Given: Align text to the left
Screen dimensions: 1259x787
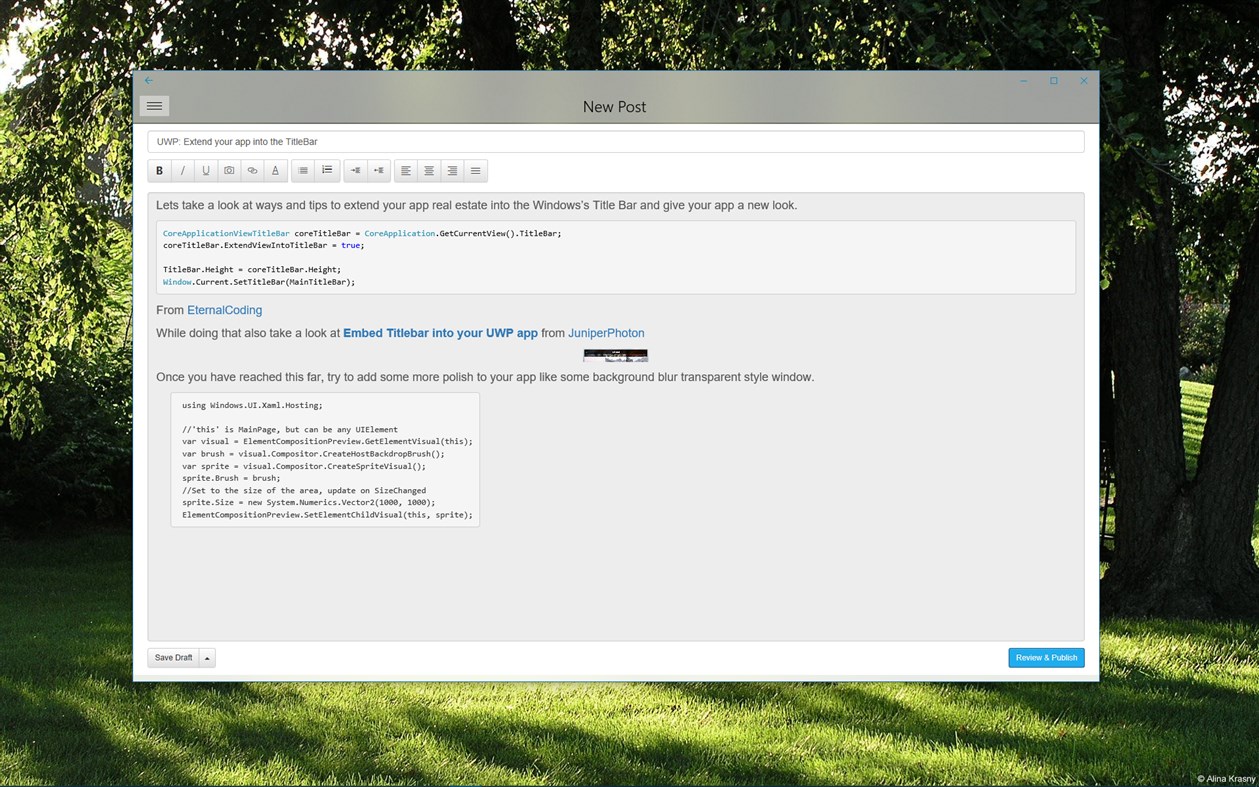Looking at the screenshot, I should [x=405, y=170].
